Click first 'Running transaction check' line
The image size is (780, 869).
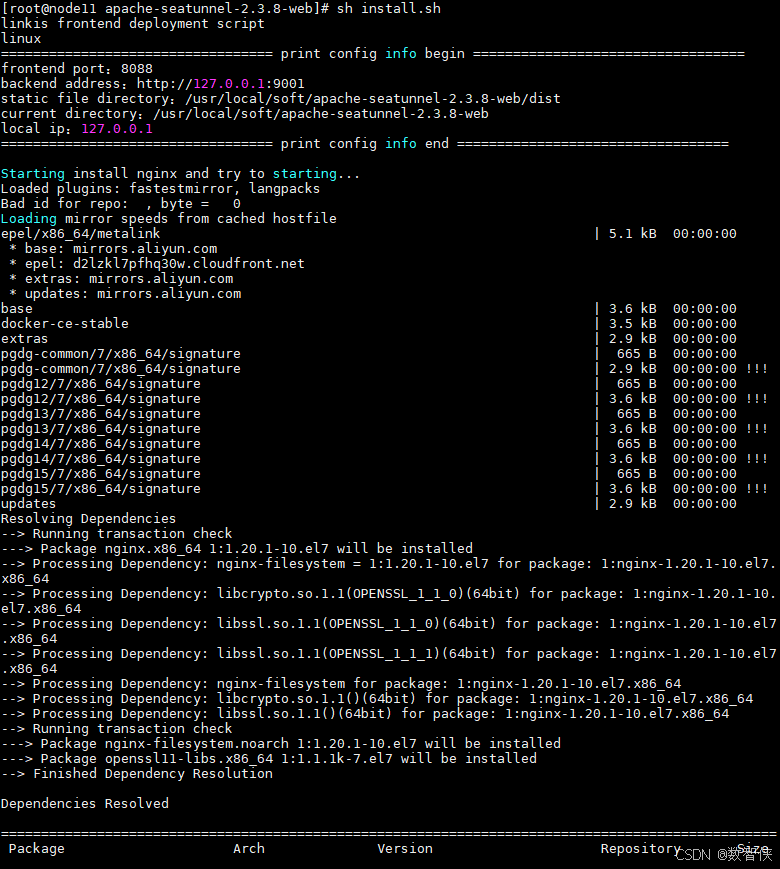116,533
